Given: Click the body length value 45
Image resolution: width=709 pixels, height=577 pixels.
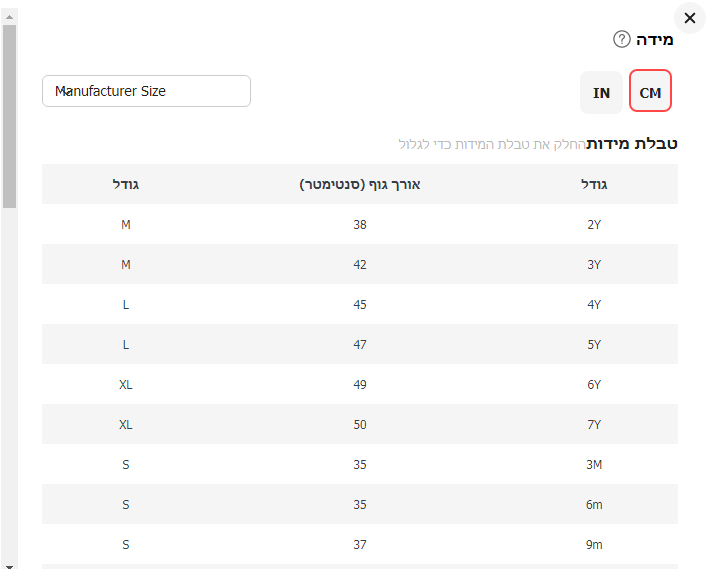Looking at the screenshot, I should (360, 305).
